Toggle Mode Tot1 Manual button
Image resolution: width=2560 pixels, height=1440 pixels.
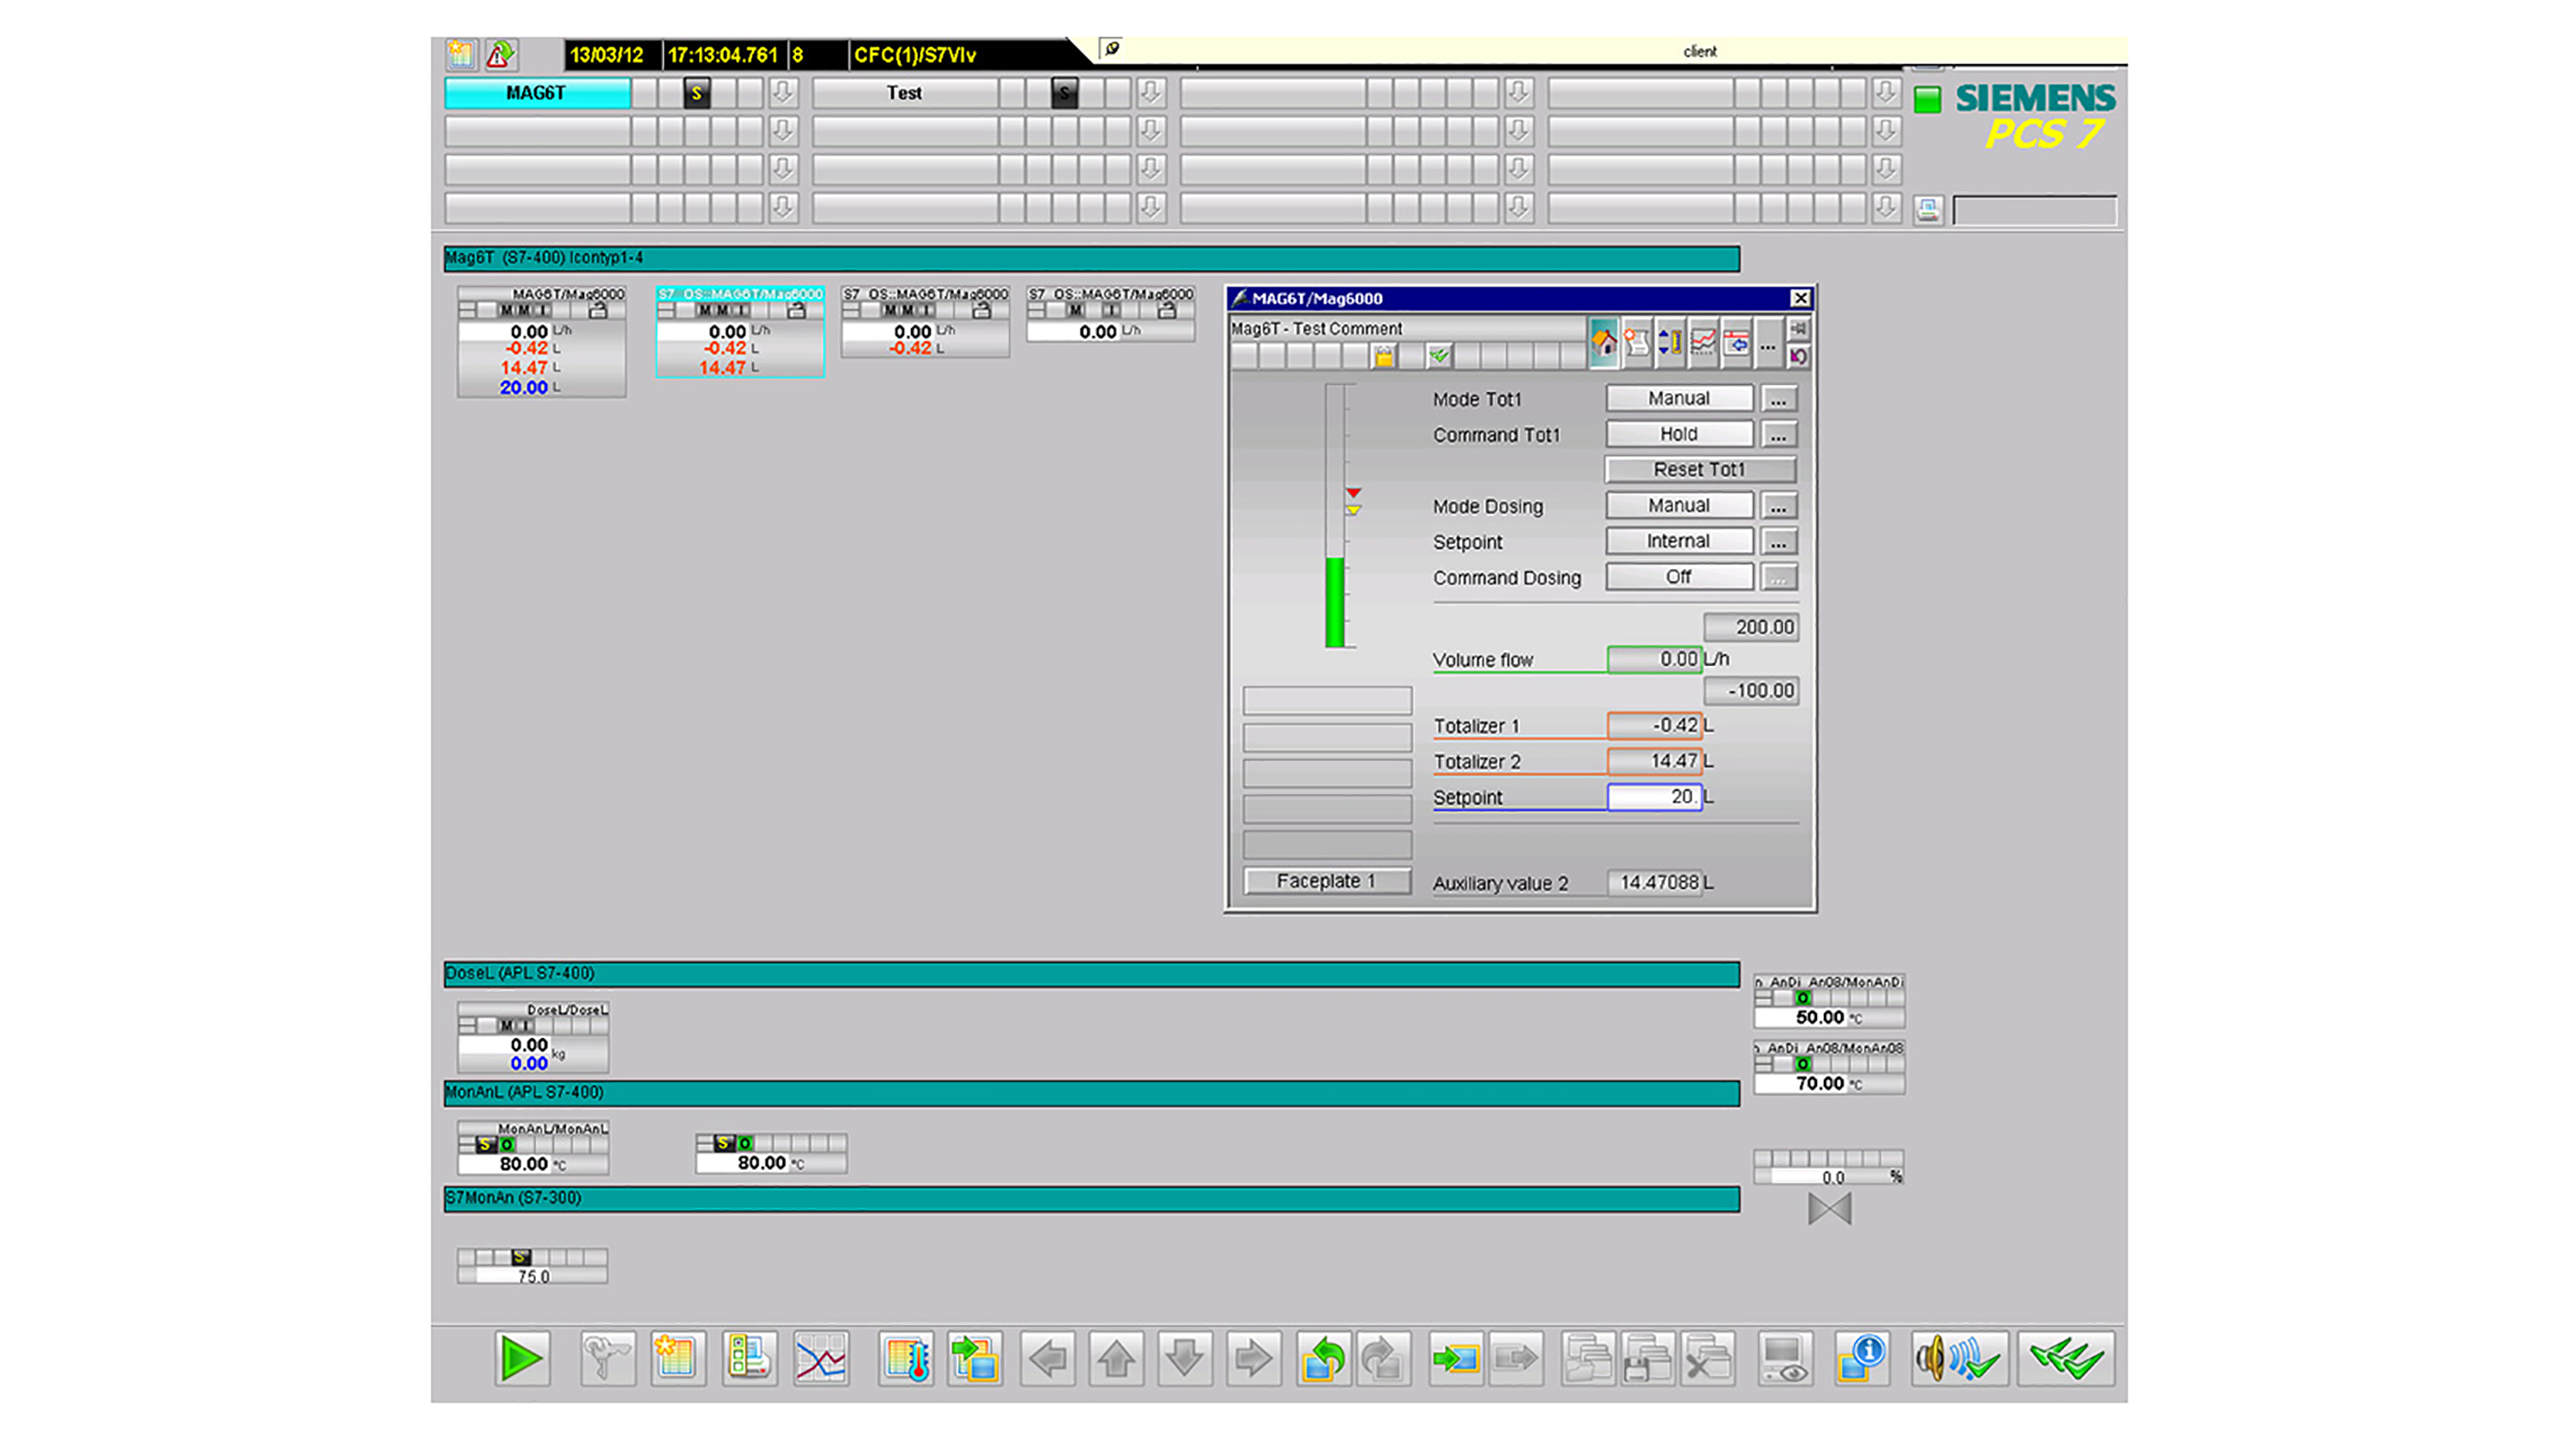pos(1678,398)
